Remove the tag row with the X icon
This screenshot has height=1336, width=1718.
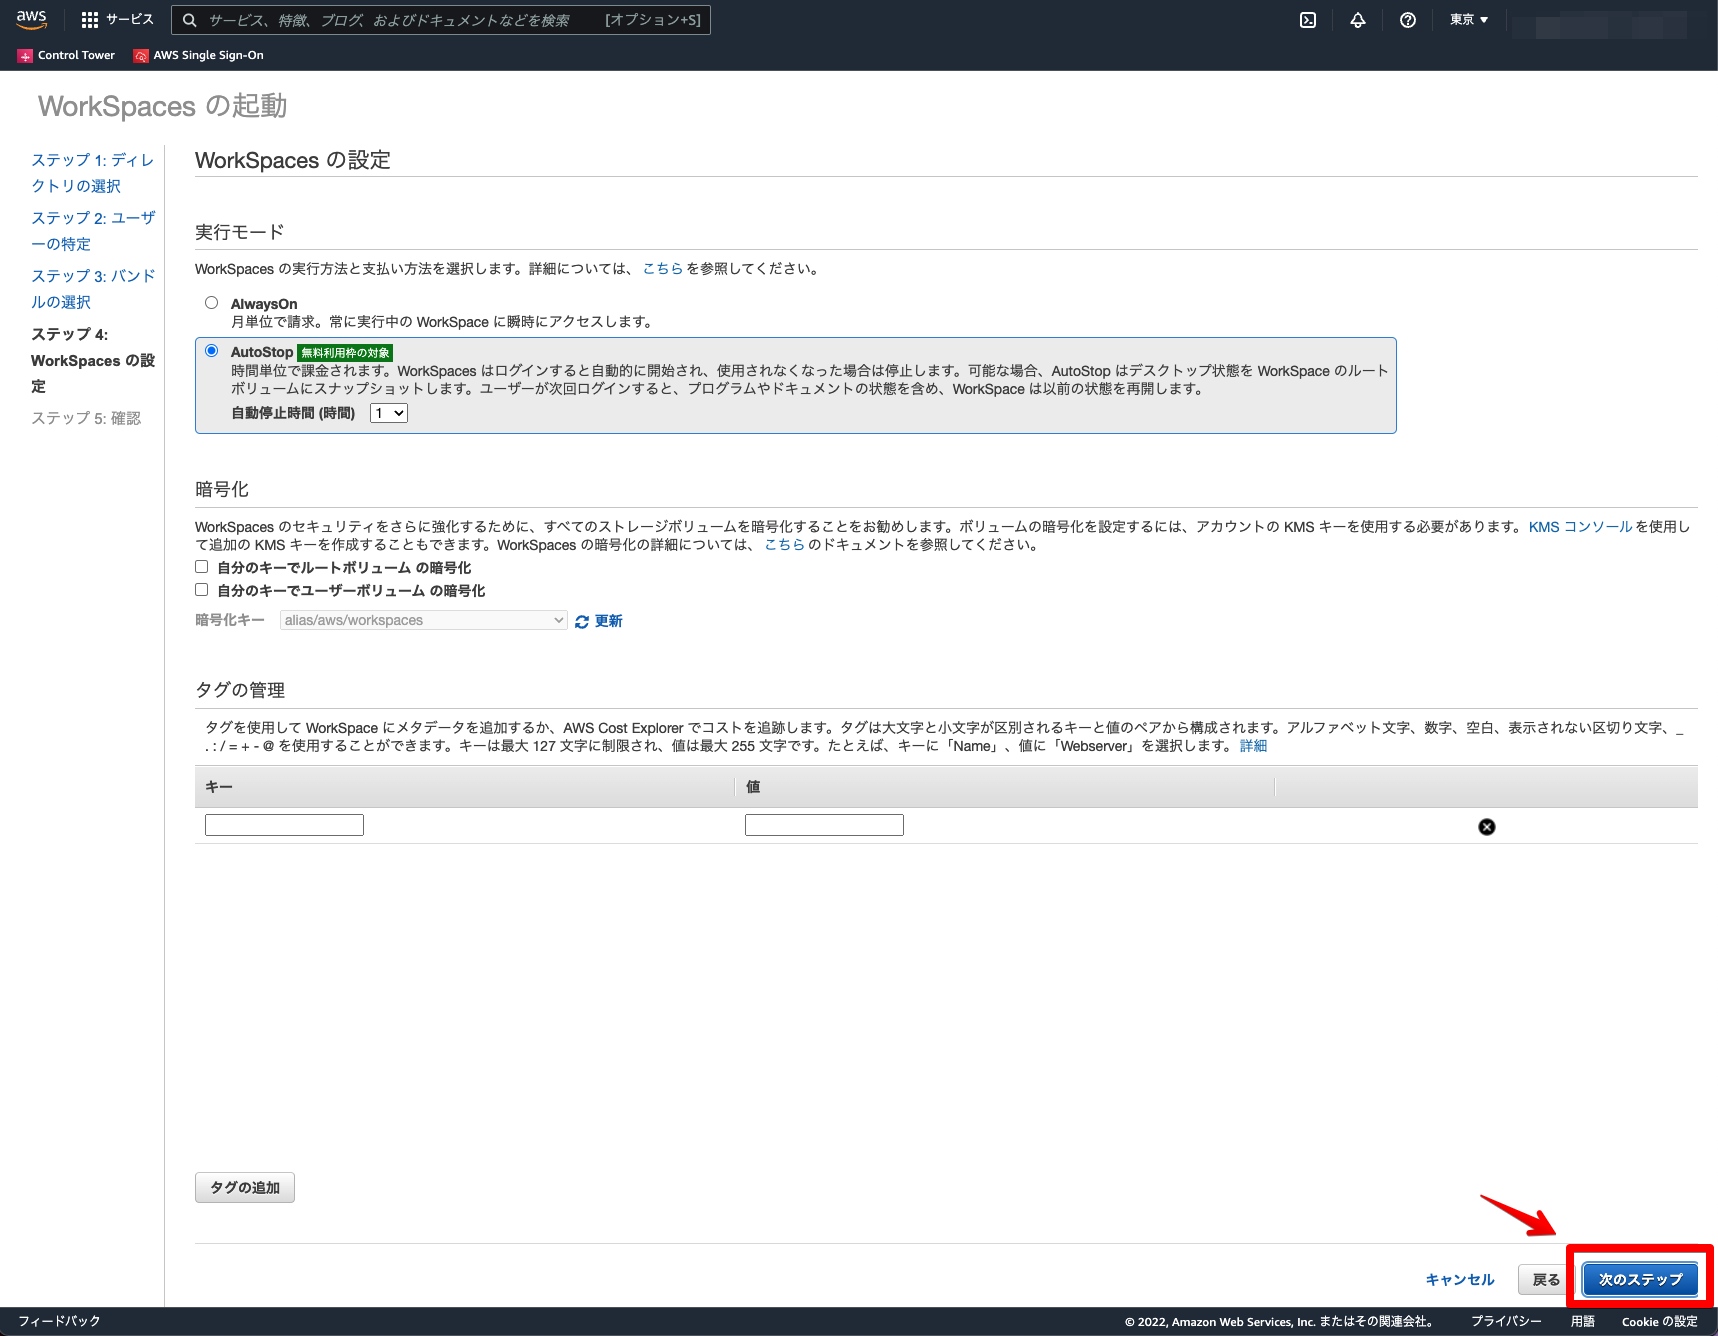pyautogui.click(x=1486, y=826)
